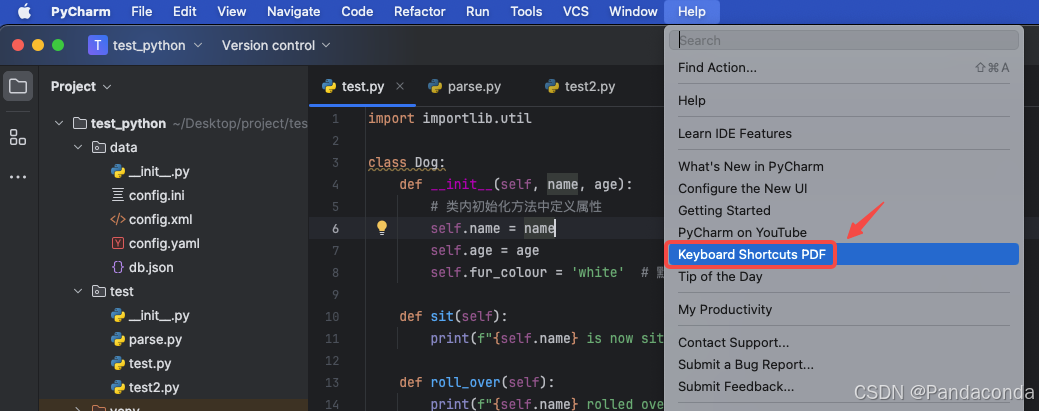
Task: Collapse the test folder node
Action: point(78,291)
